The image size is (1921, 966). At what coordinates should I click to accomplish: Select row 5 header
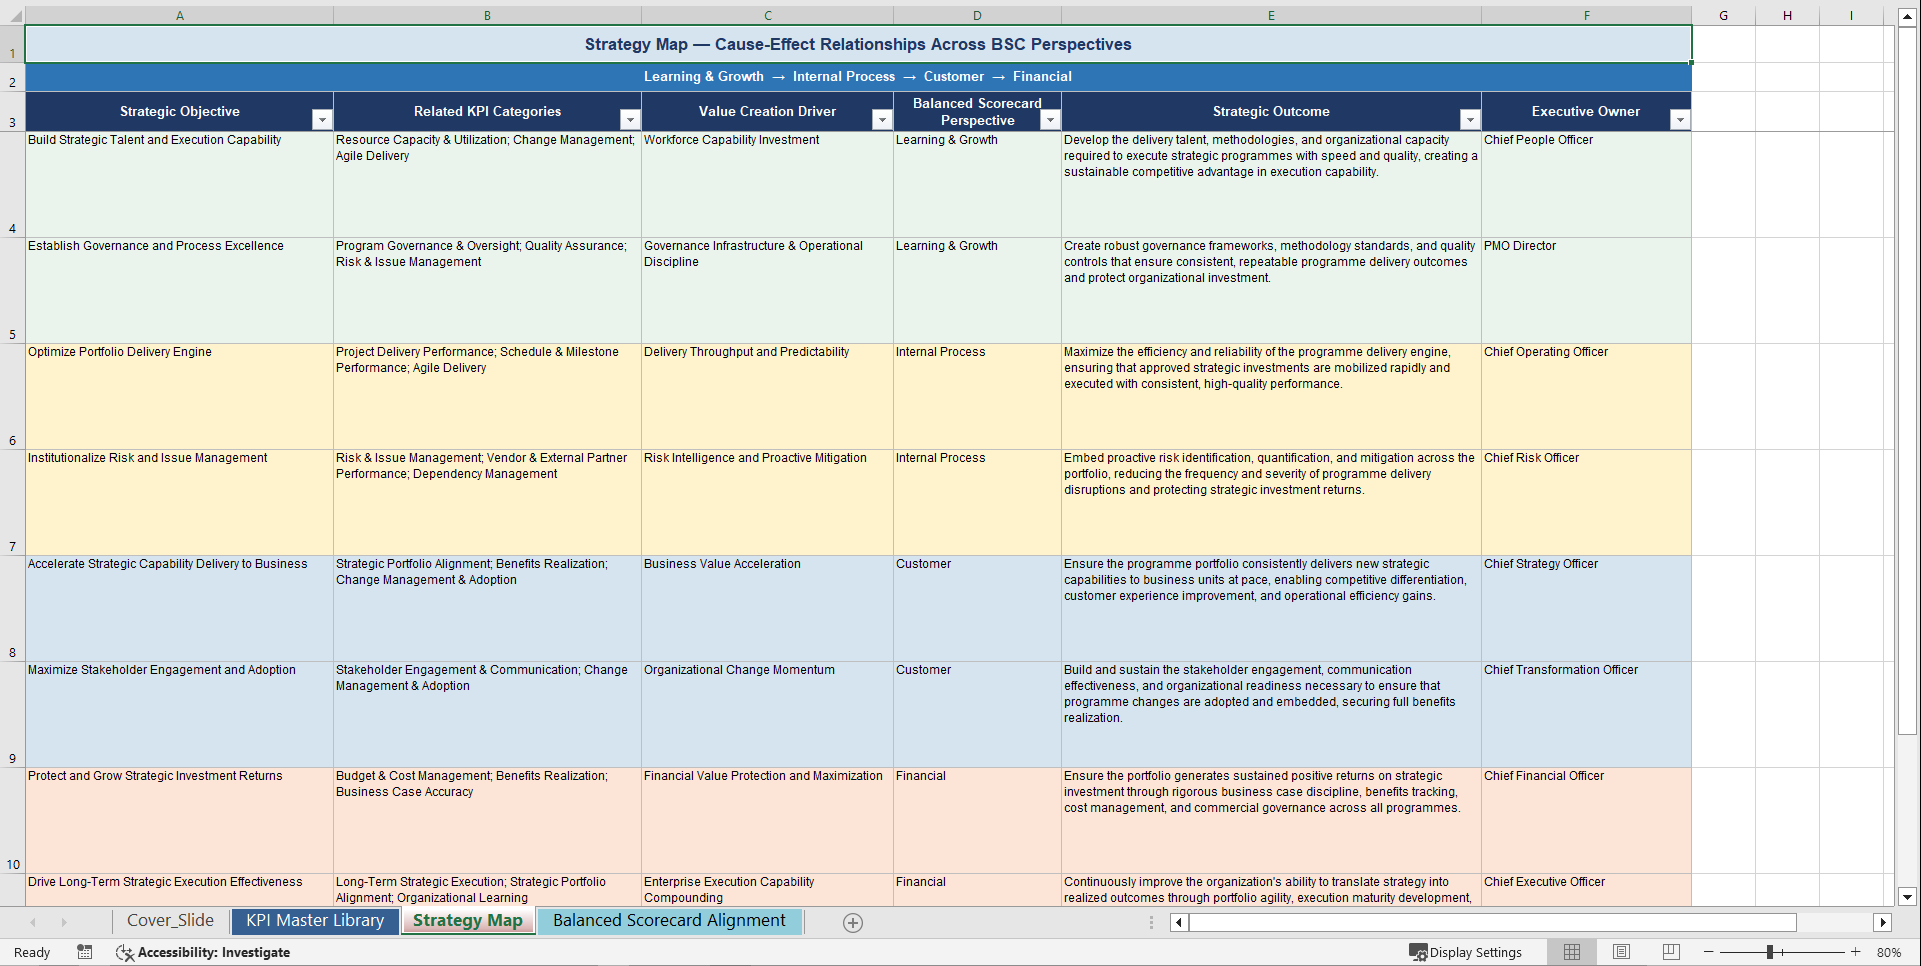(13, 291)
